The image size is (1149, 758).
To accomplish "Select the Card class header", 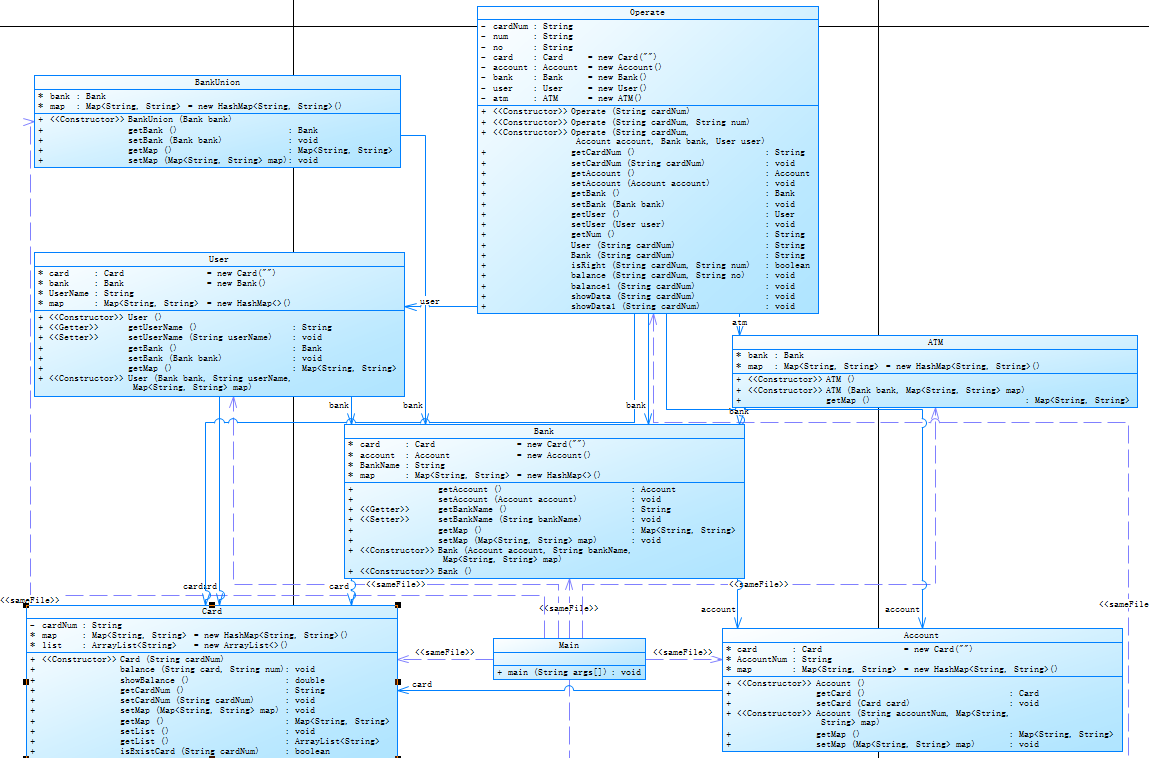I will (212, 611).
